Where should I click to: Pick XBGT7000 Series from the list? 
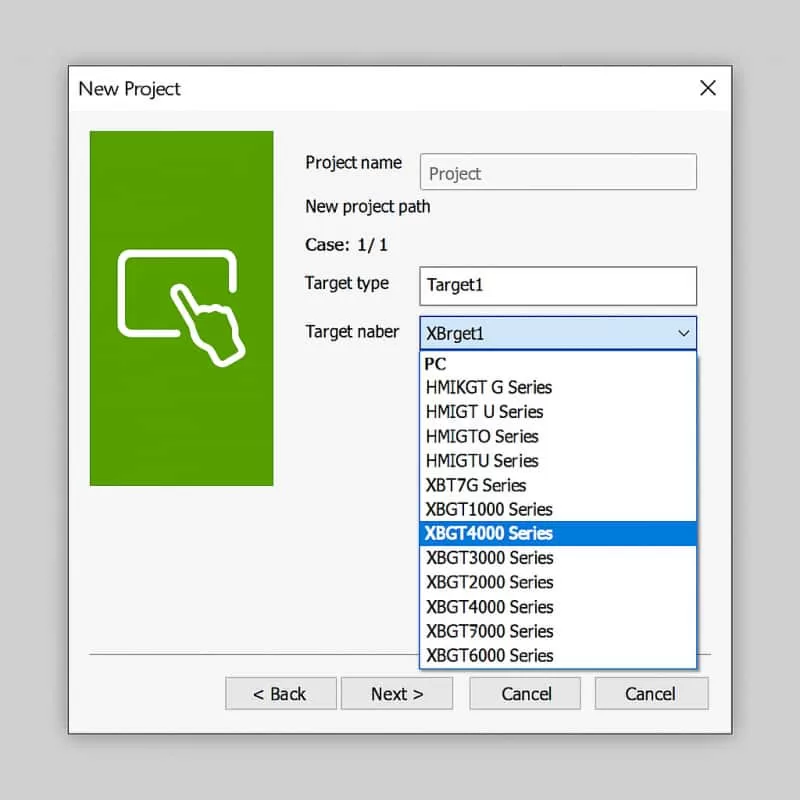click(558, 631)
